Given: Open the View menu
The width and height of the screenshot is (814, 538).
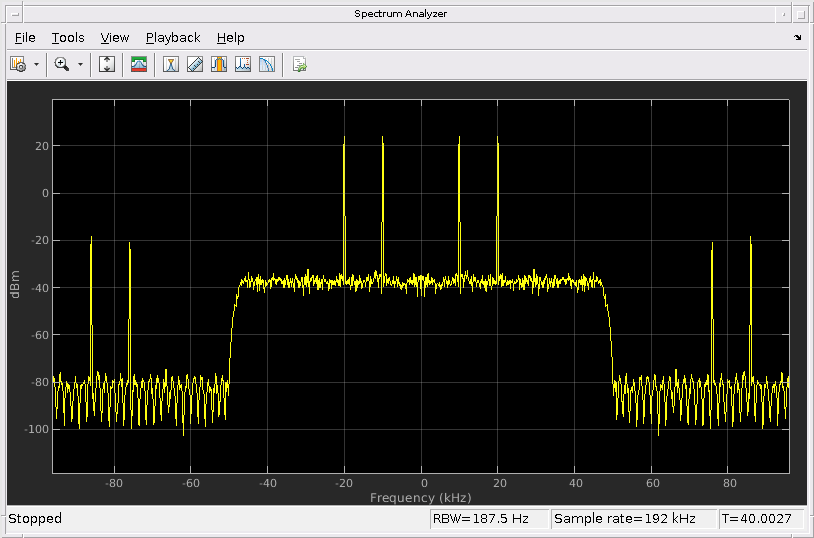Looking at the screenshot, I should [x=115, y=37].
